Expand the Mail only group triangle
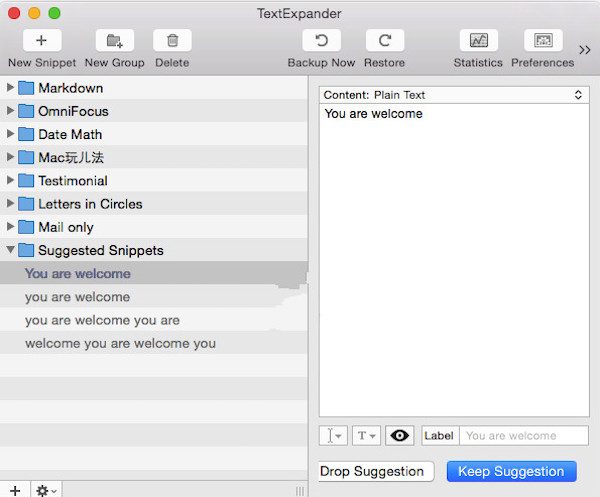600x497 pixels. click(x=10, y=227)
